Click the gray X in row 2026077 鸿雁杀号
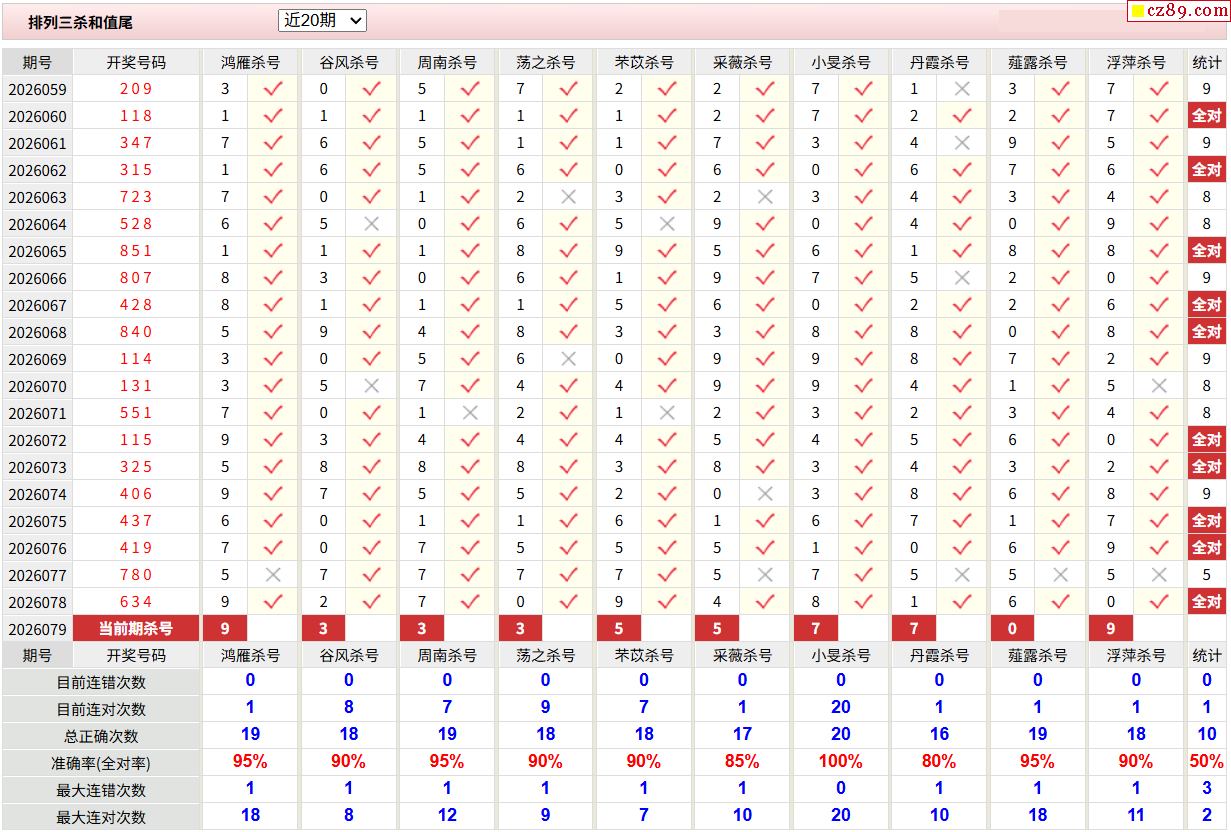Viewport: 1231px width, 832px height. coord(273,575)
